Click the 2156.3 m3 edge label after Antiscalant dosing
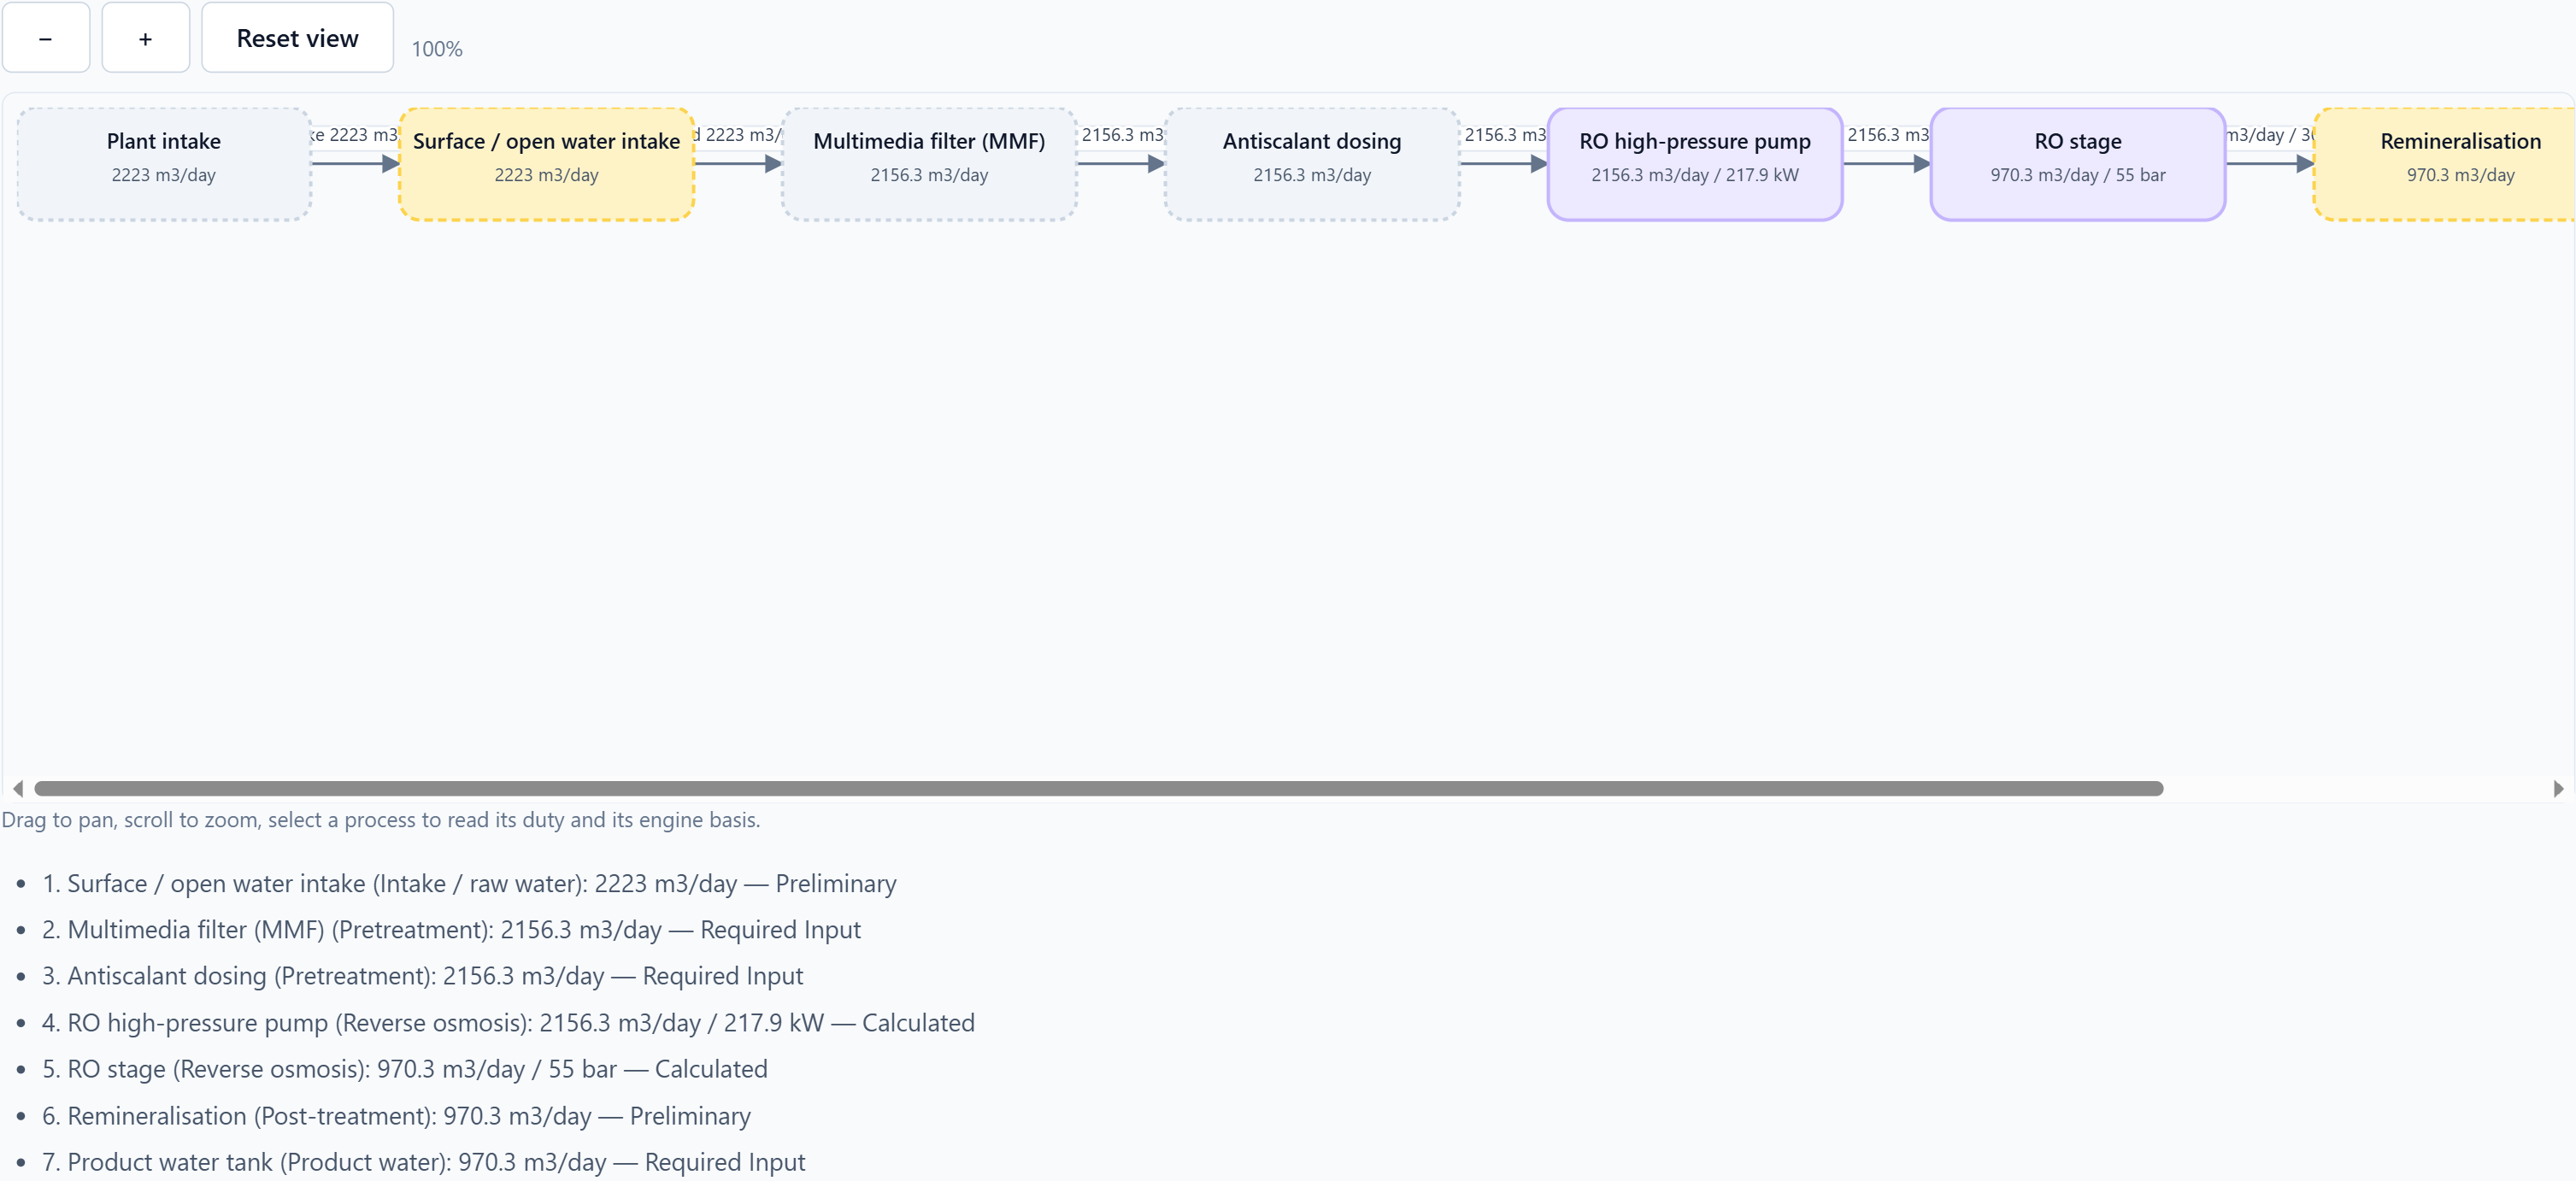Viewport: 2576px width, 1181px height. coord(1505,135)
